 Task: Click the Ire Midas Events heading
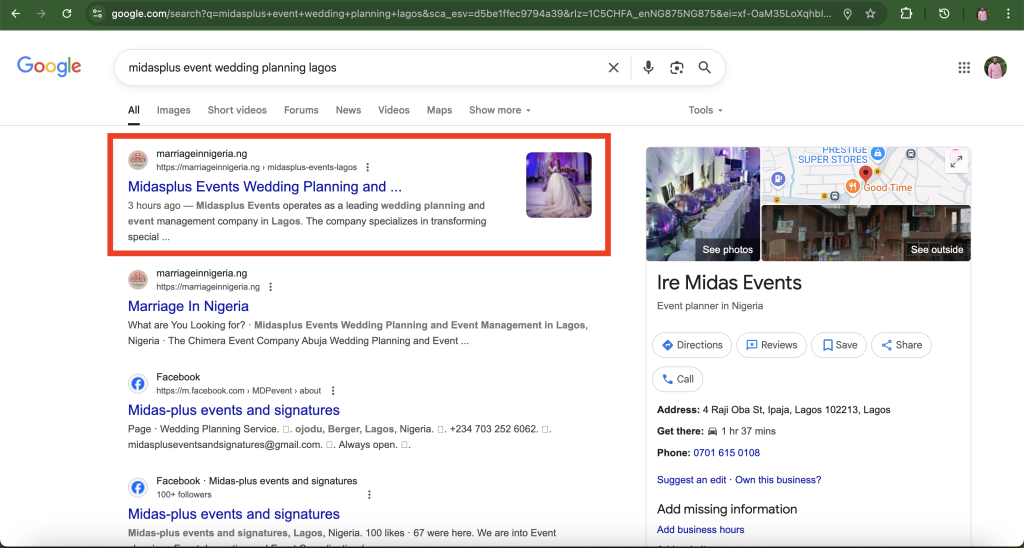pyautogui.click(x=729, y=283)
